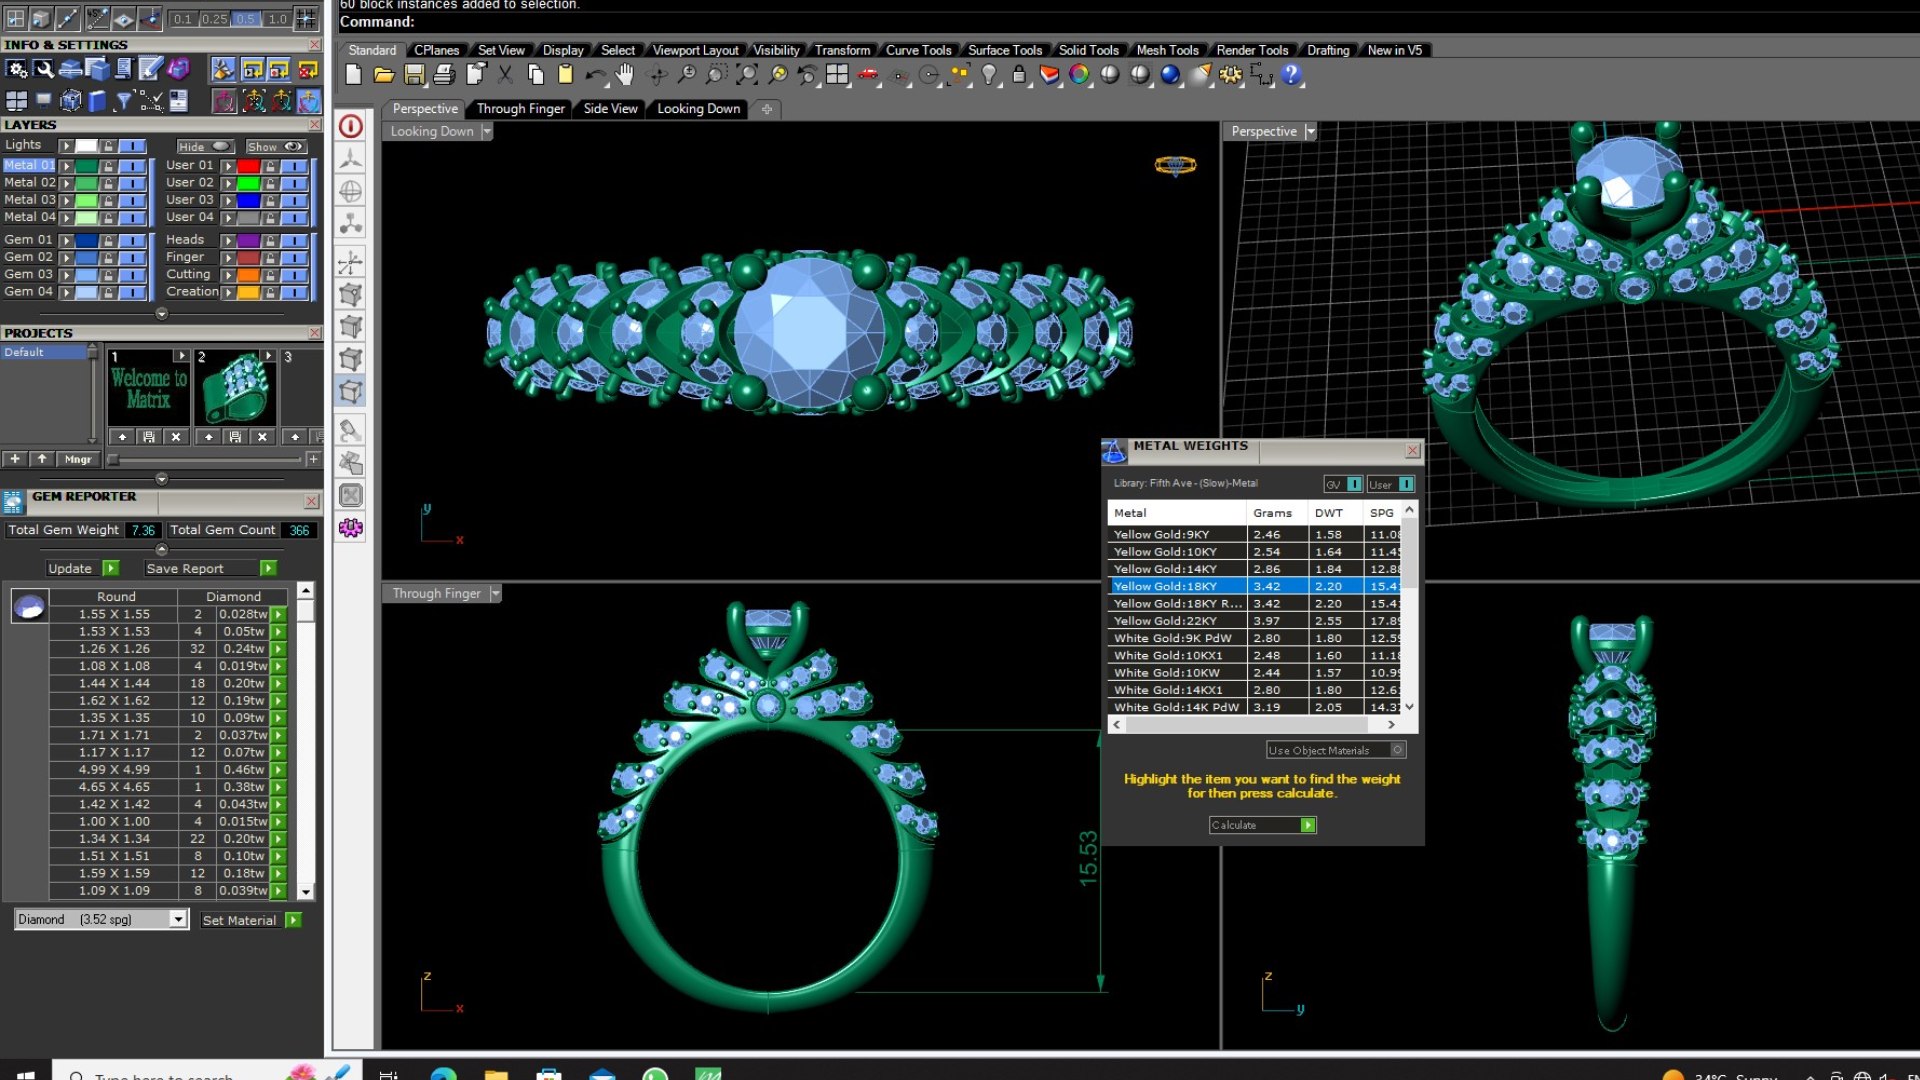Open the Through Finger viewport dropdown arrow
1920x1080 pixels.
tap(495, 594)
